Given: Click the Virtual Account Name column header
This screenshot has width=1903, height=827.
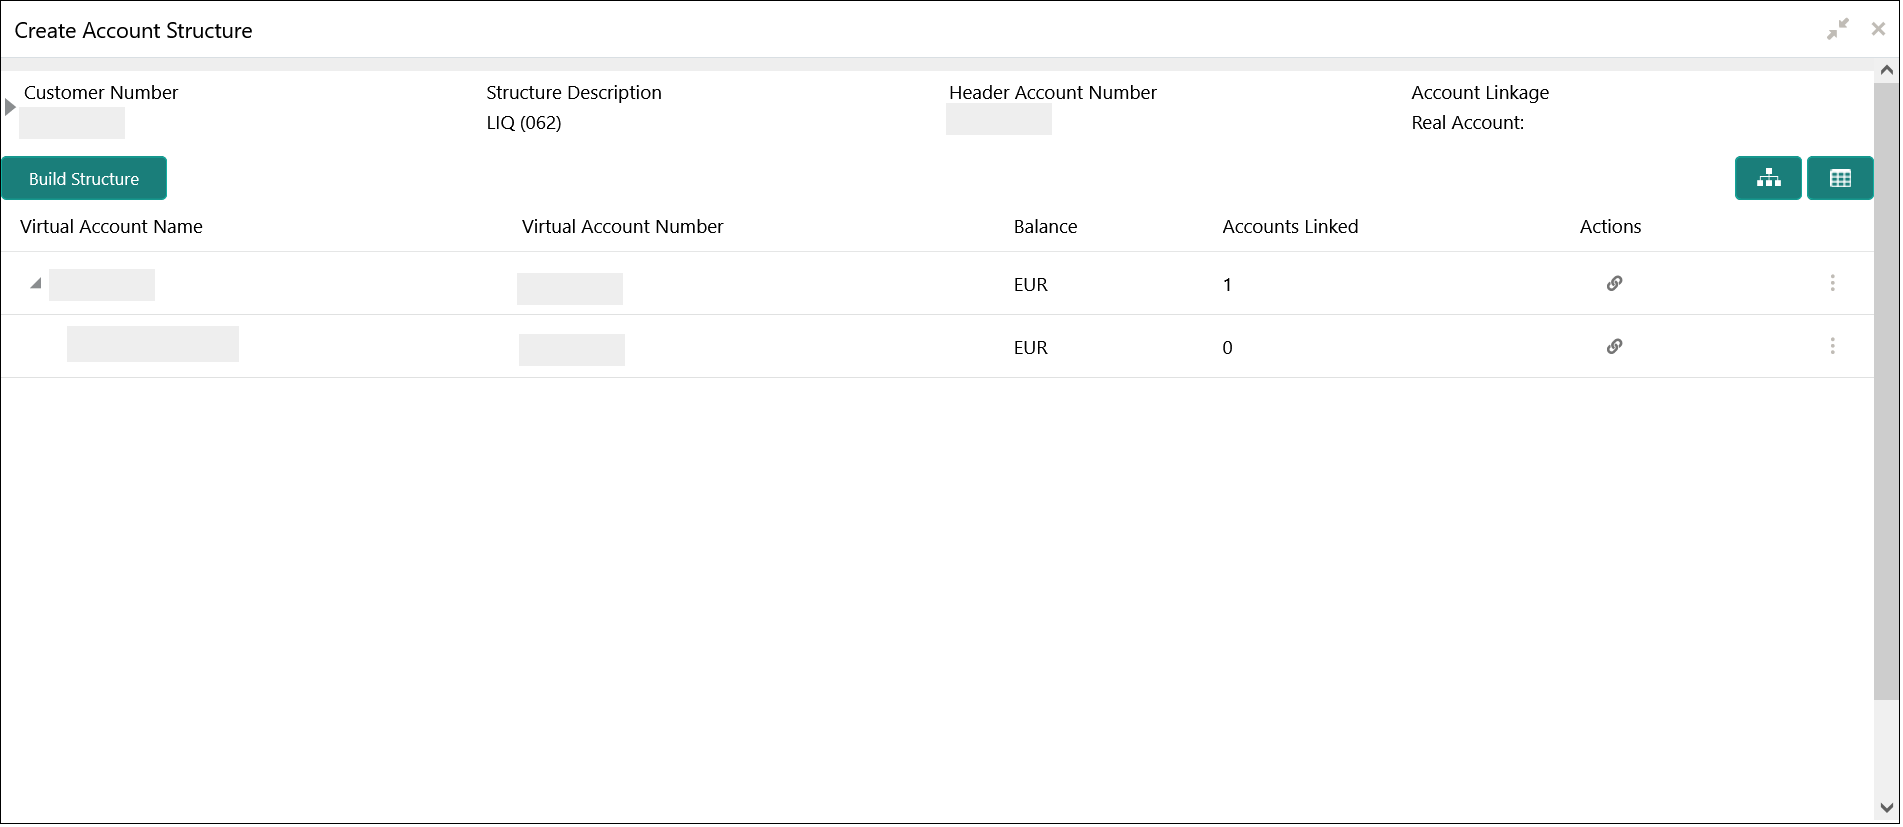Looking at the screenshot, I should click(x=111, y=227).
